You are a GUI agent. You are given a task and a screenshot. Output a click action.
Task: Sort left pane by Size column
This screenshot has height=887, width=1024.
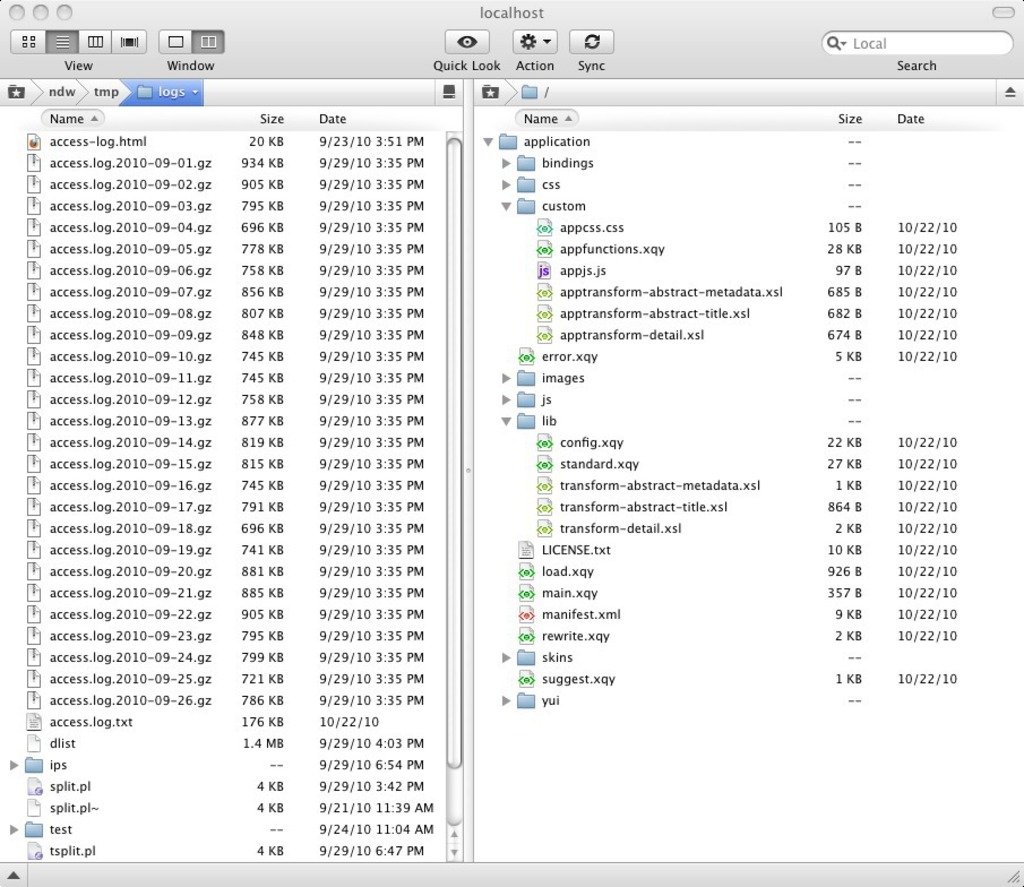pyautogui.click(x=272, y=119)
